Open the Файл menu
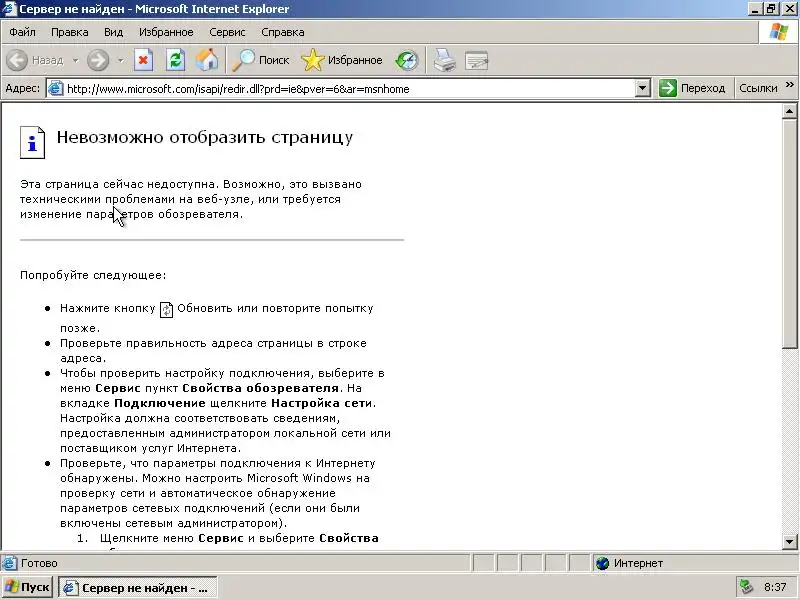This screenshot has width=800, height=600. click(x=22, y=32)
